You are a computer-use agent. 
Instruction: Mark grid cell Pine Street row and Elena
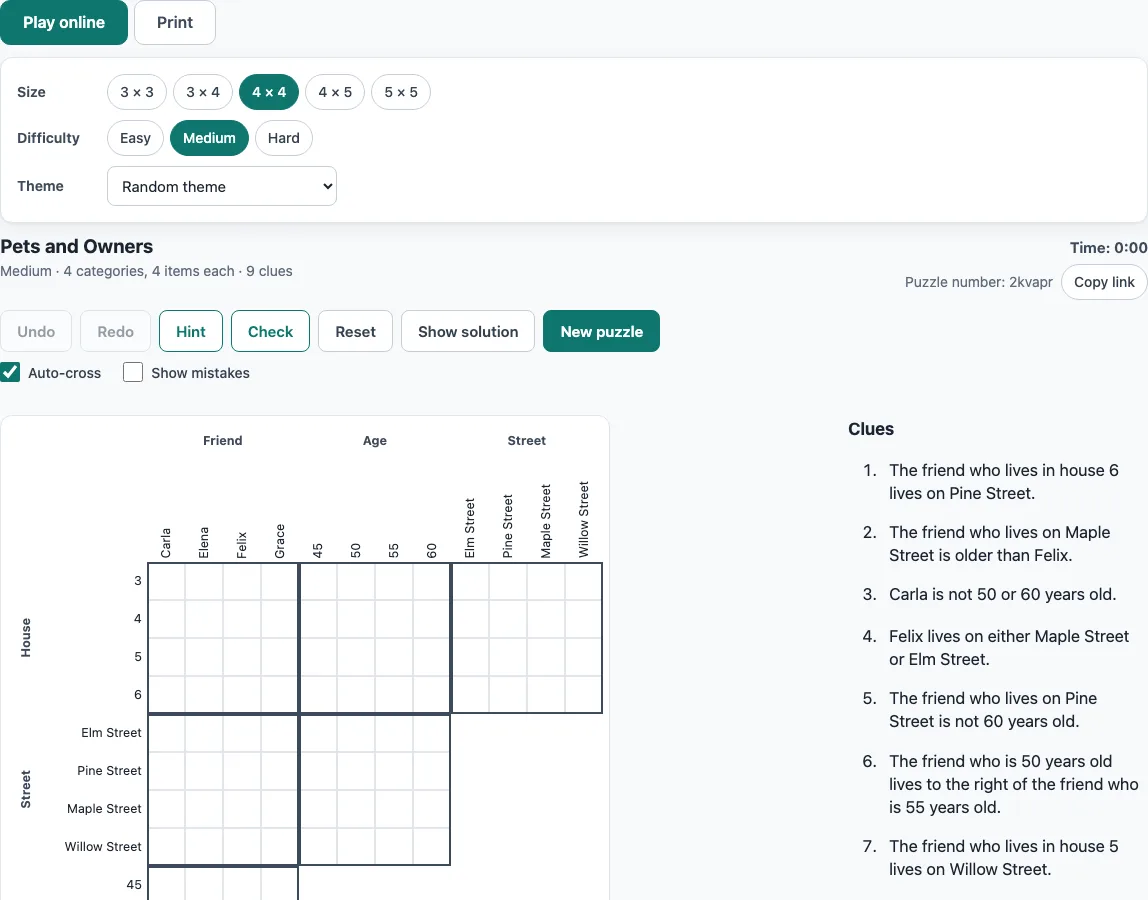click(x=204, y=771)
